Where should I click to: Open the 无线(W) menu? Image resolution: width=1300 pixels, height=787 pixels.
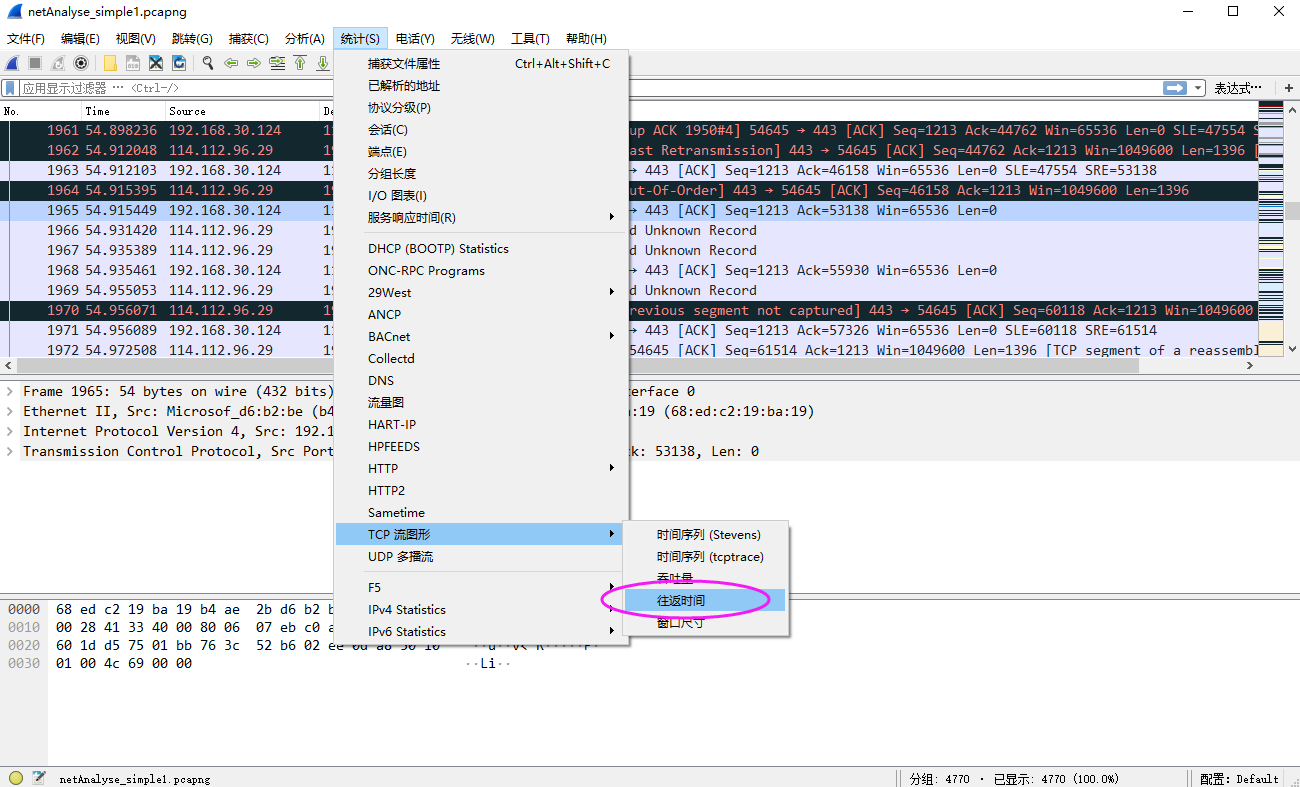tap(472, 39)
